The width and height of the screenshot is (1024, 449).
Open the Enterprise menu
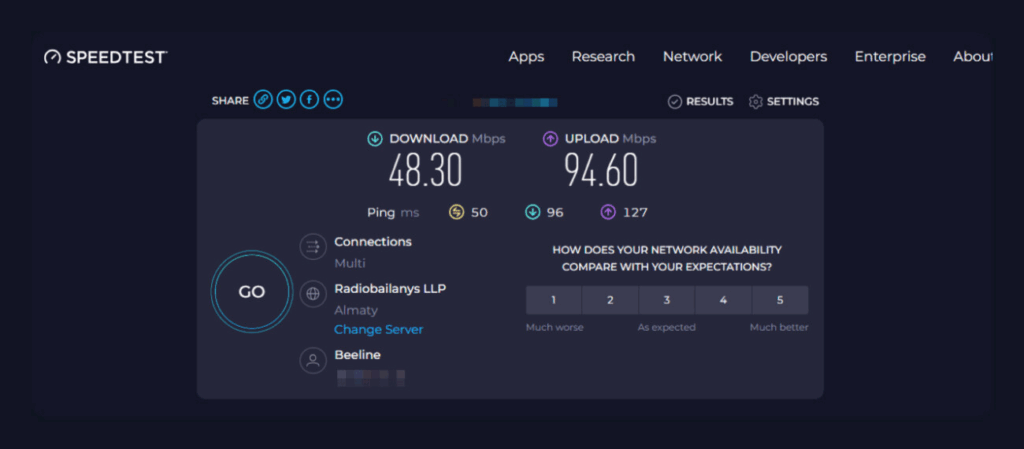(x=890, y=57)
